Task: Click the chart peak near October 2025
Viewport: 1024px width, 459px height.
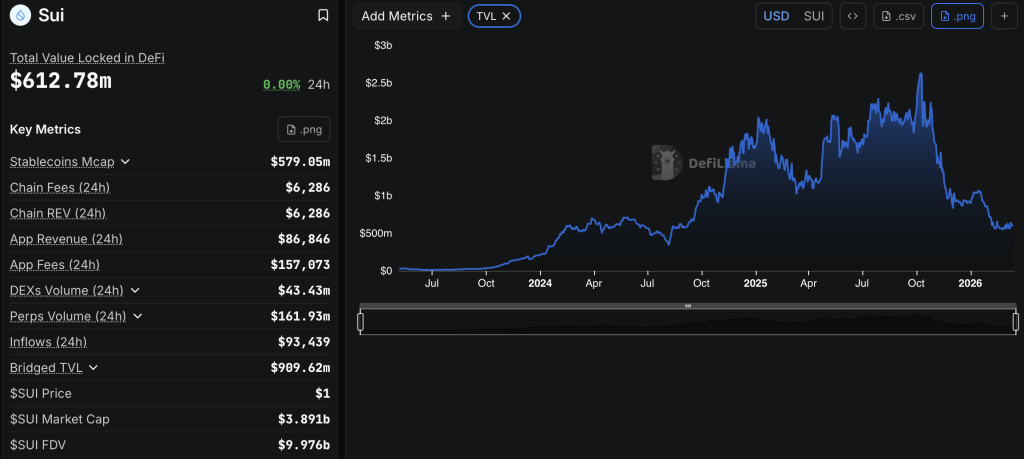Action: [921, 74]
